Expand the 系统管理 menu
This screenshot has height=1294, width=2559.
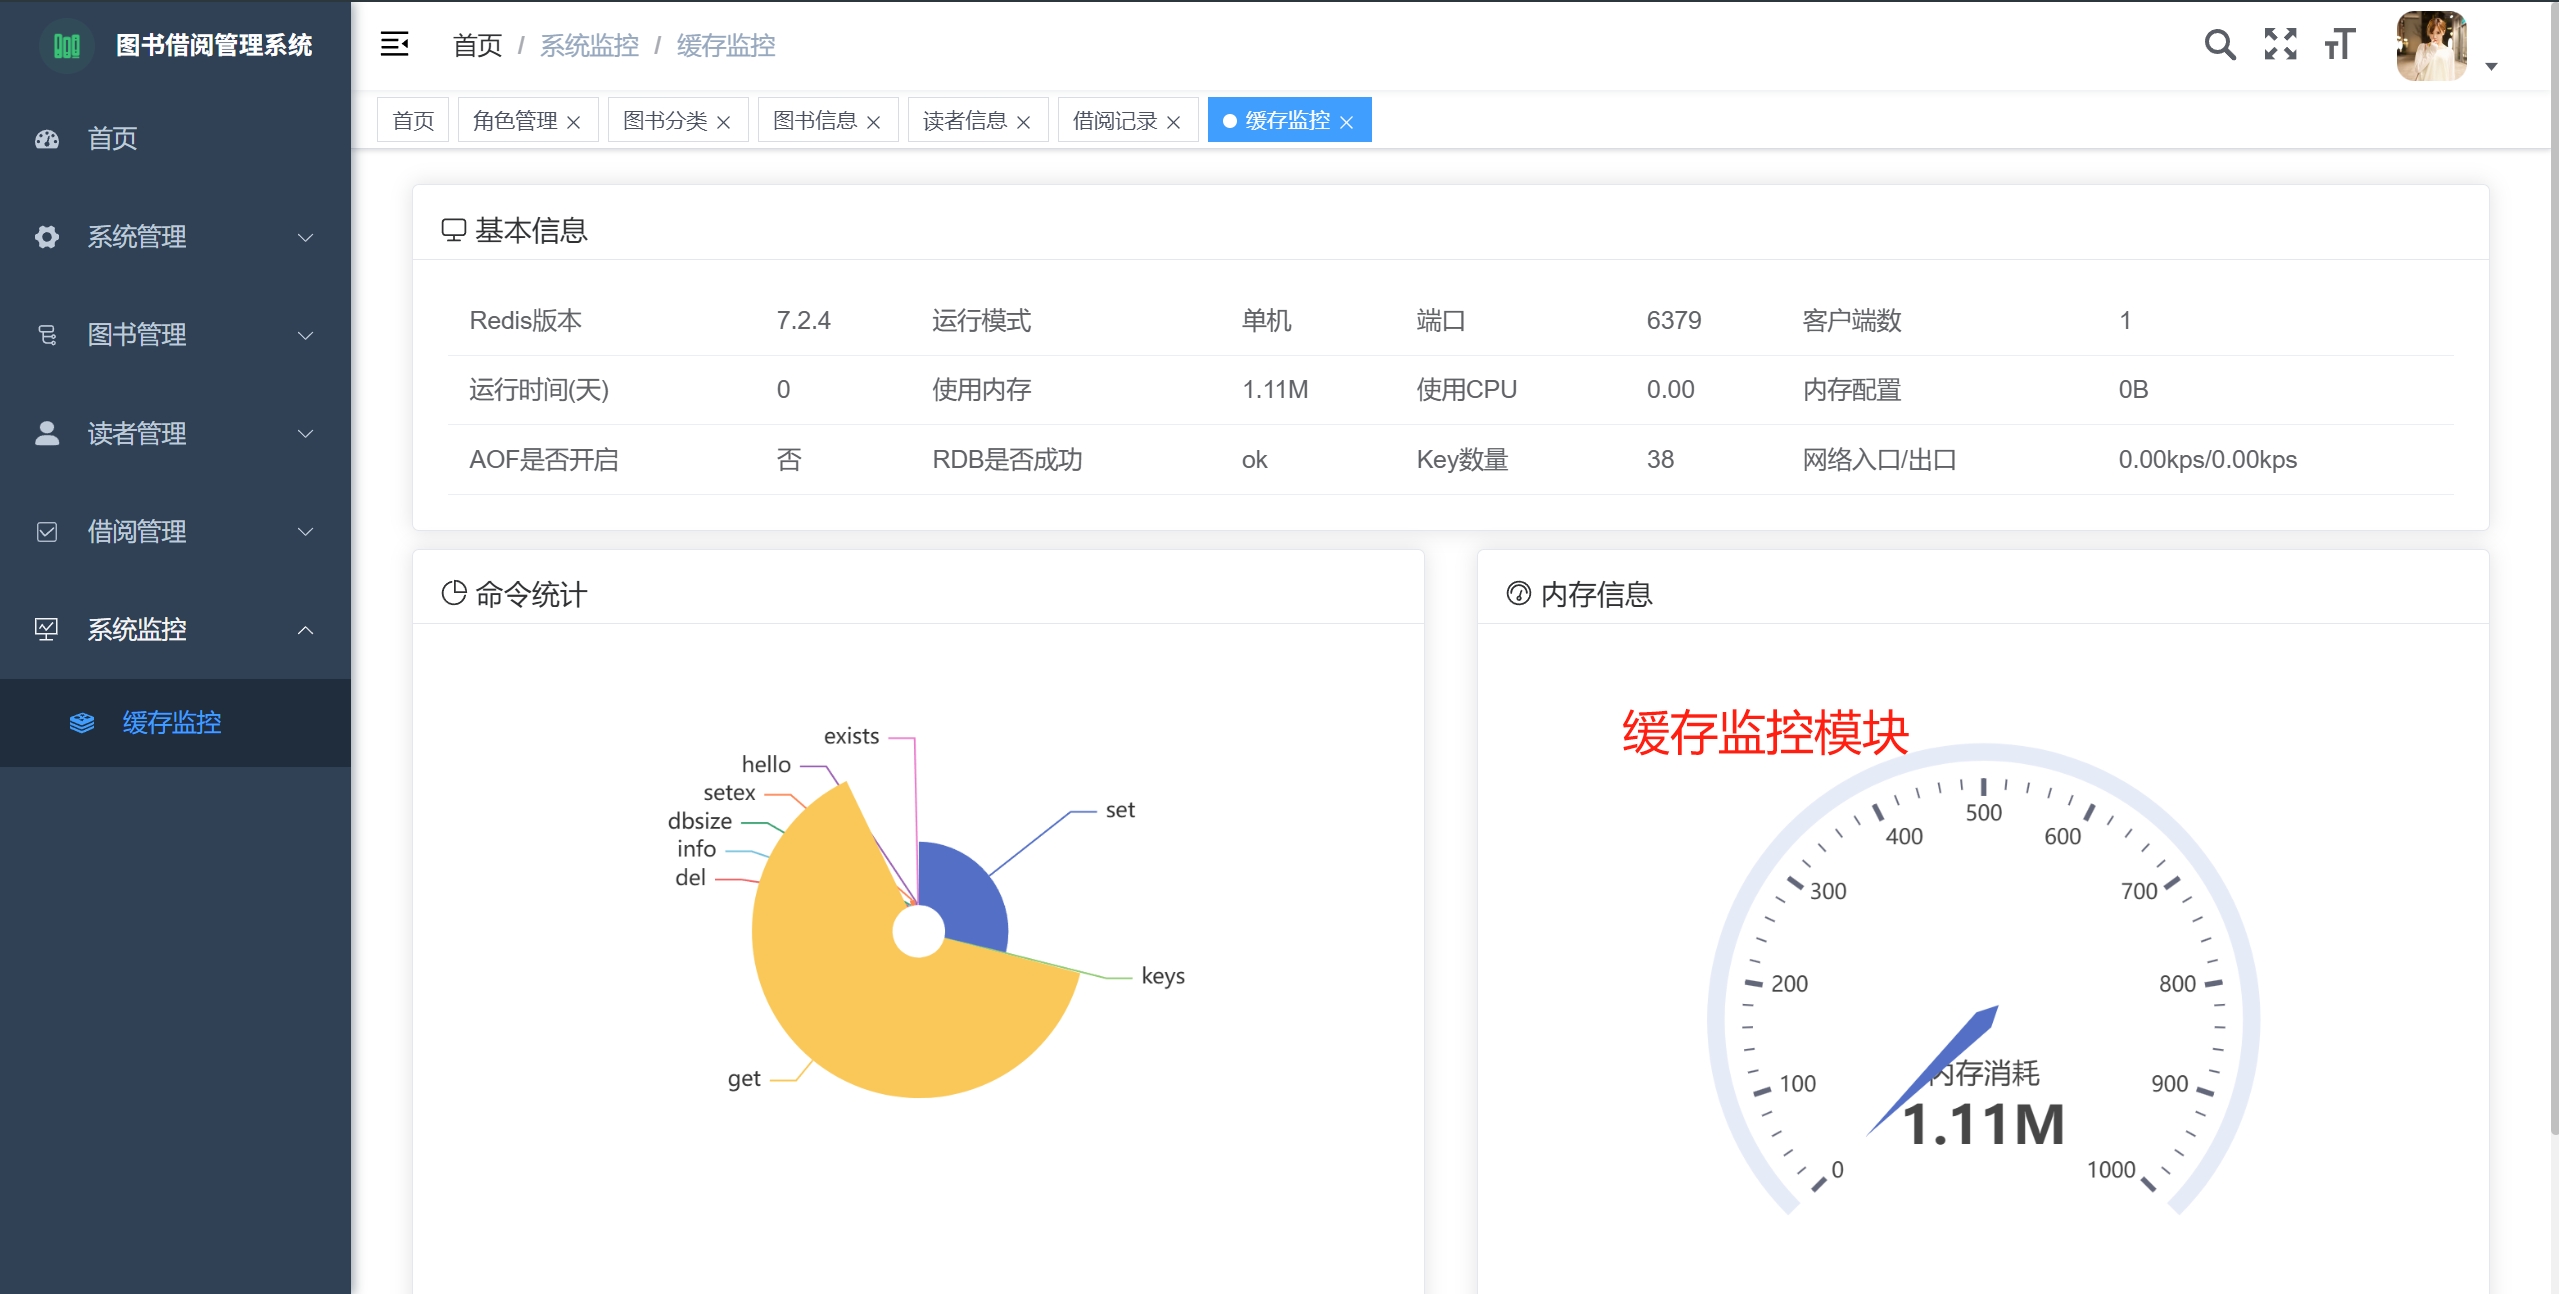(135, 237)
